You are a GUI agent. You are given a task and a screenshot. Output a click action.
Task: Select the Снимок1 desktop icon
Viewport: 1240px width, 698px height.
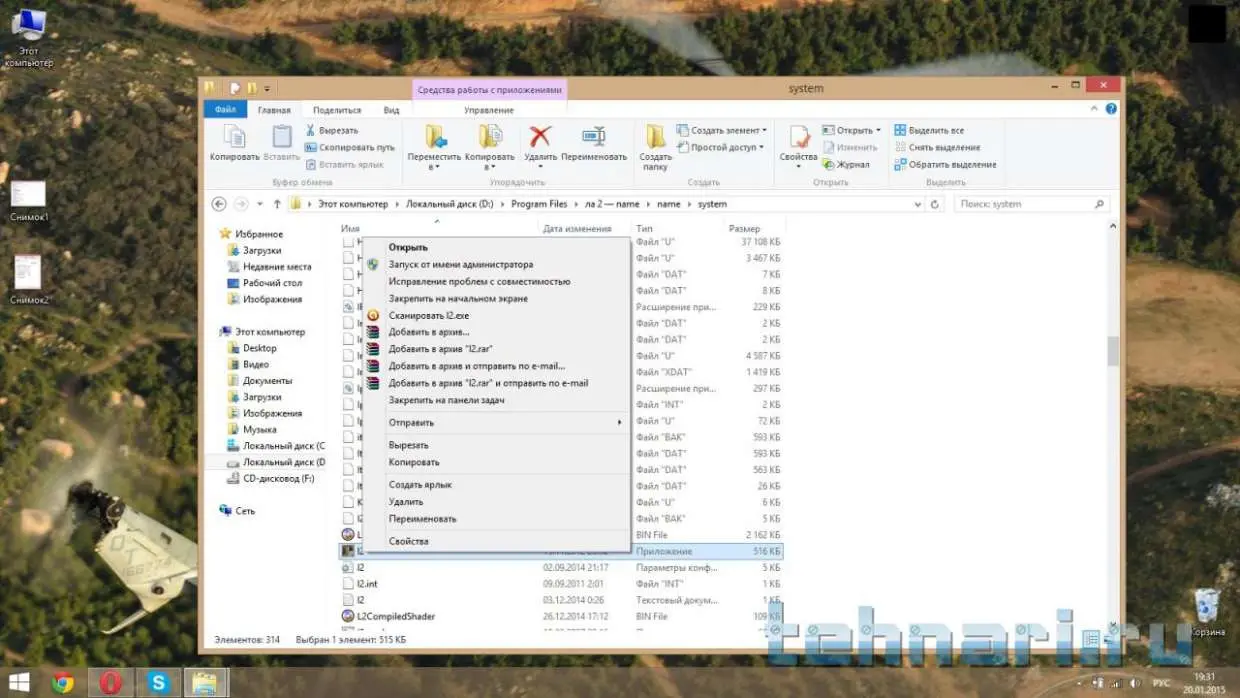click(28, 201)
